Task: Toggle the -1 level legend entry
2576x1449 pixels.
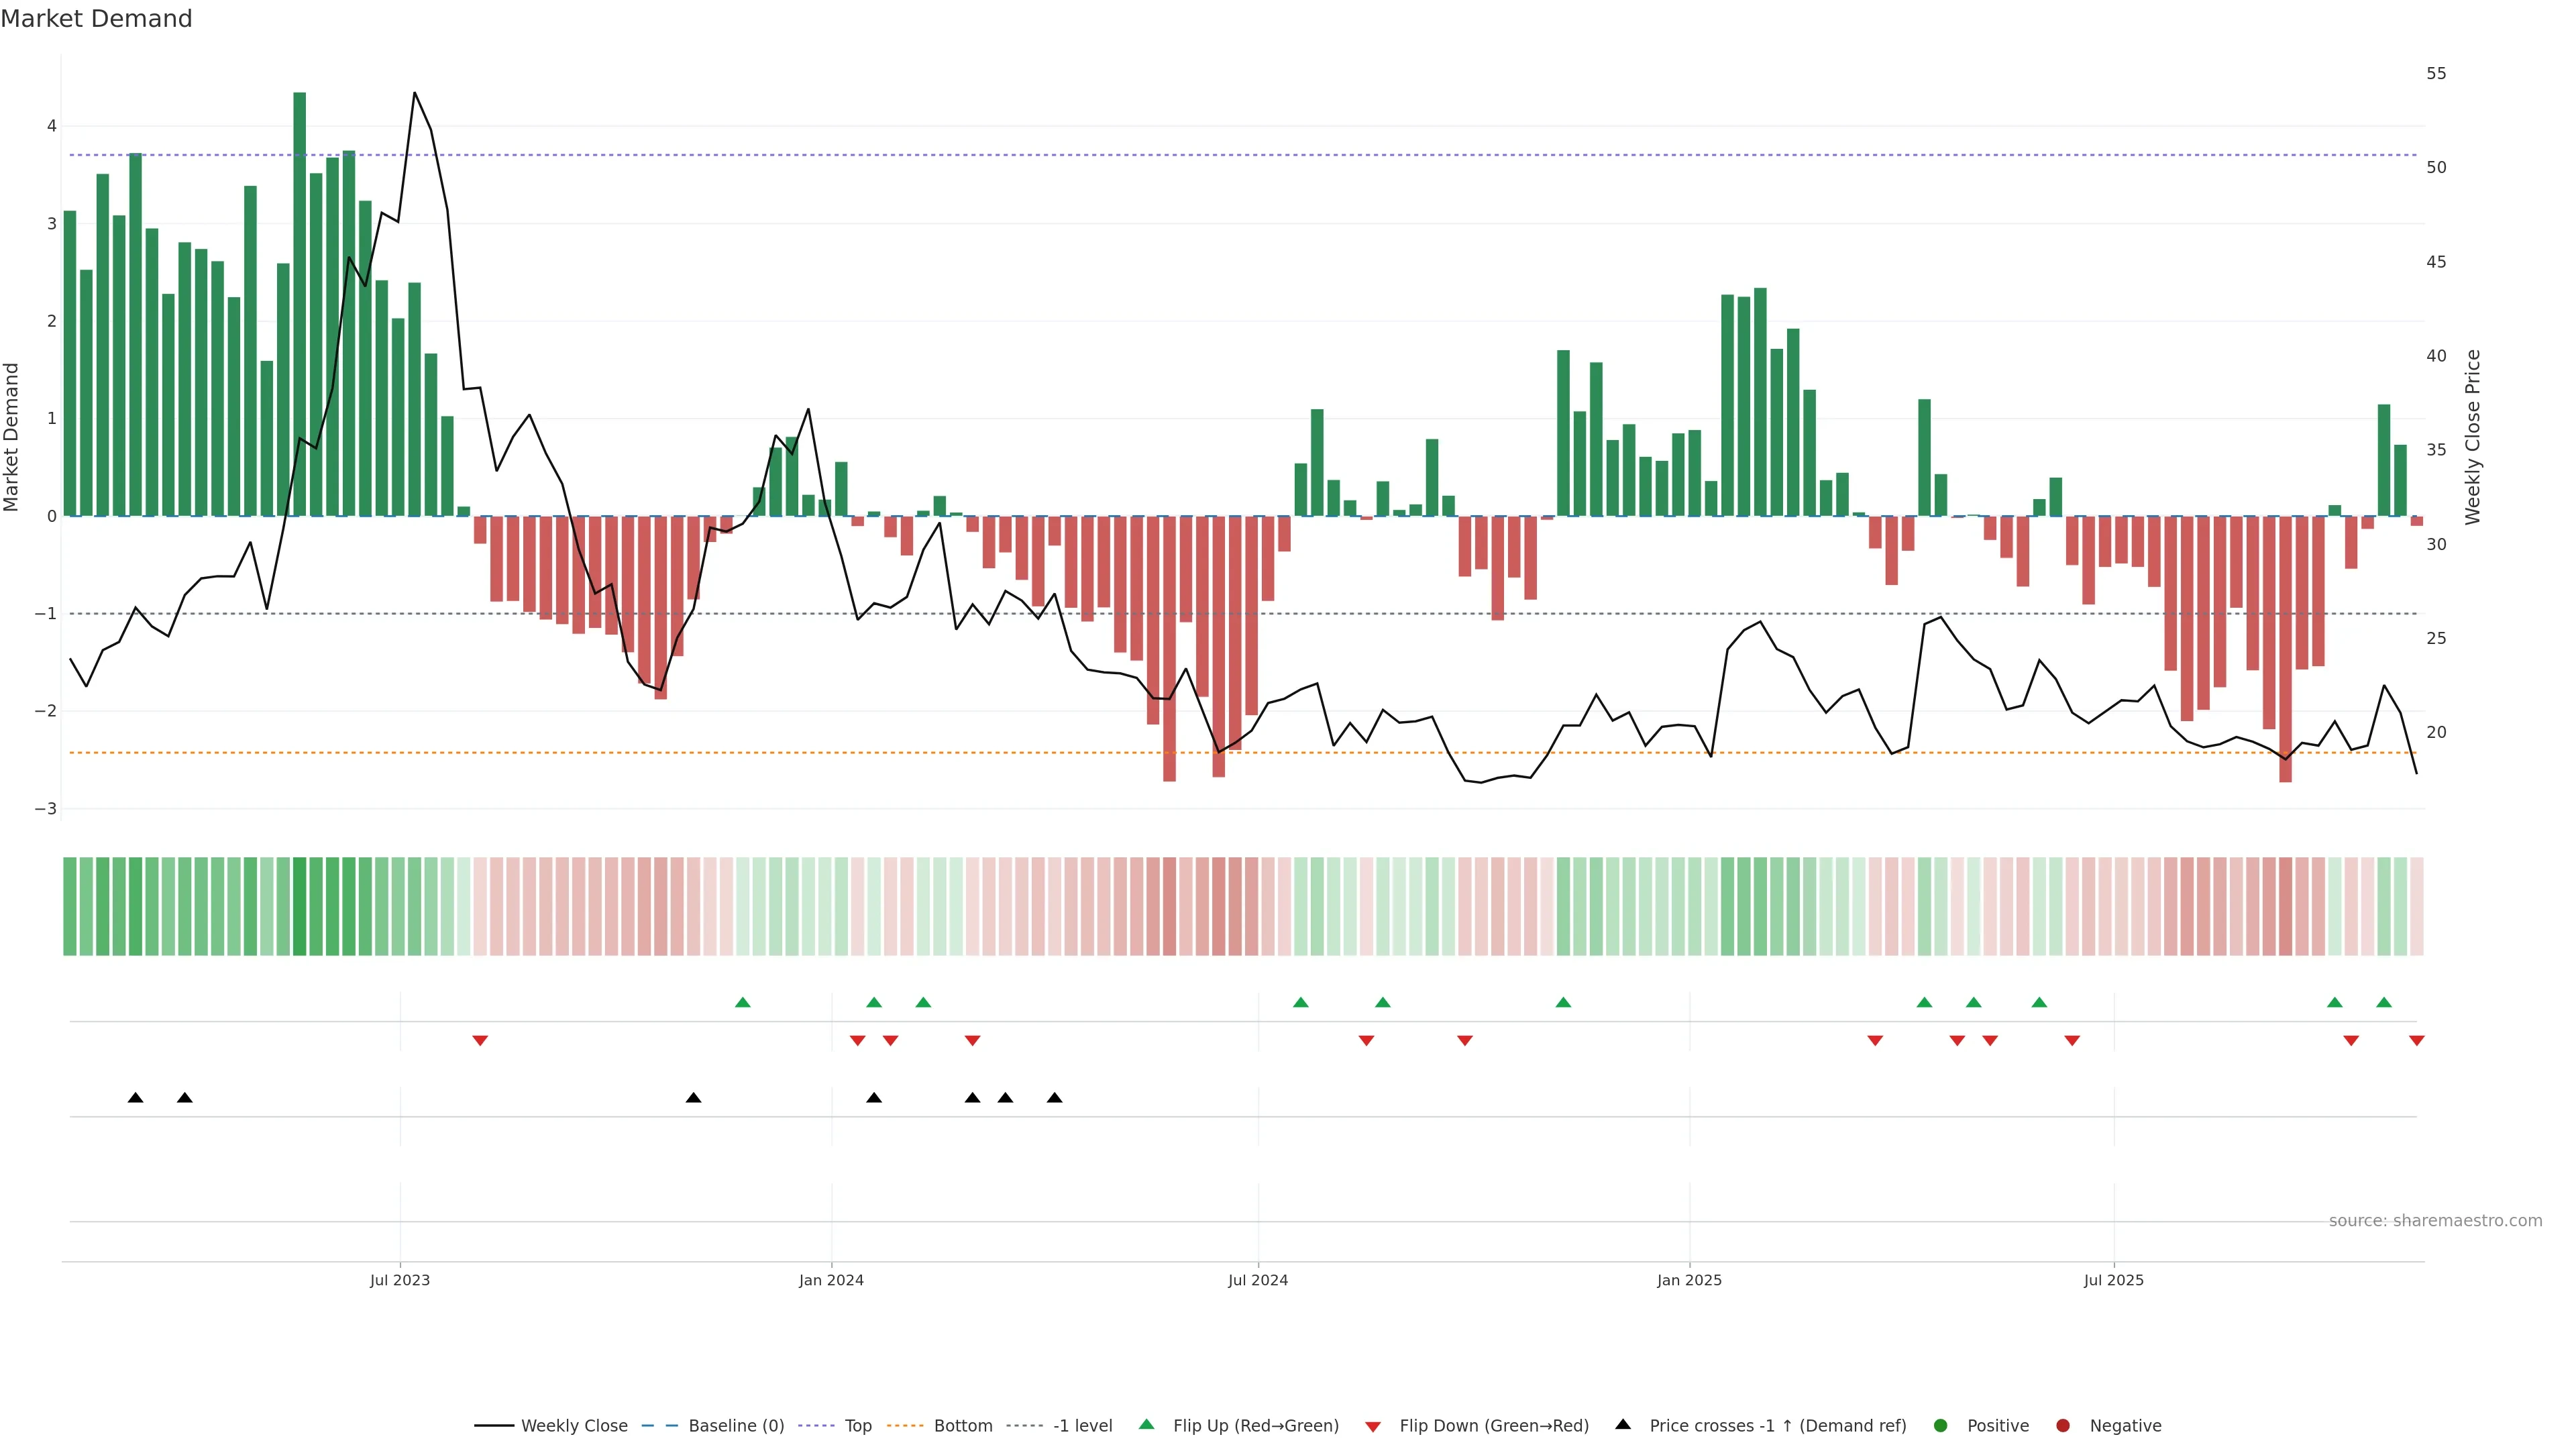Action: click(1082, 1425)
